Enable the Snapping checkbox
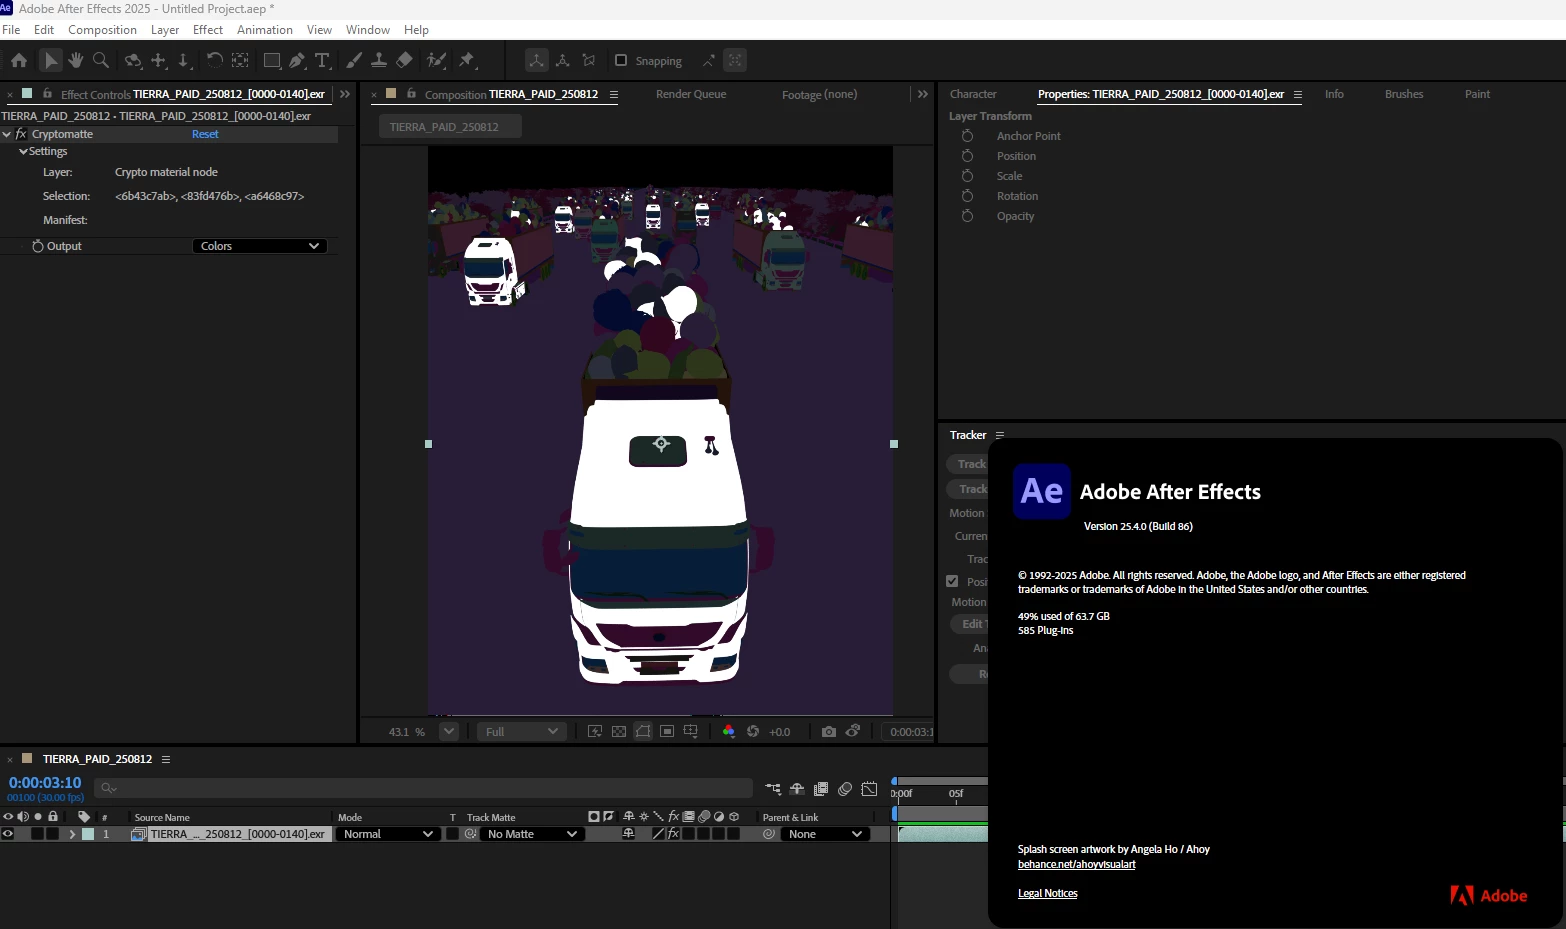This screenshot has width=1566, height=929. click(x=621, y=61)
